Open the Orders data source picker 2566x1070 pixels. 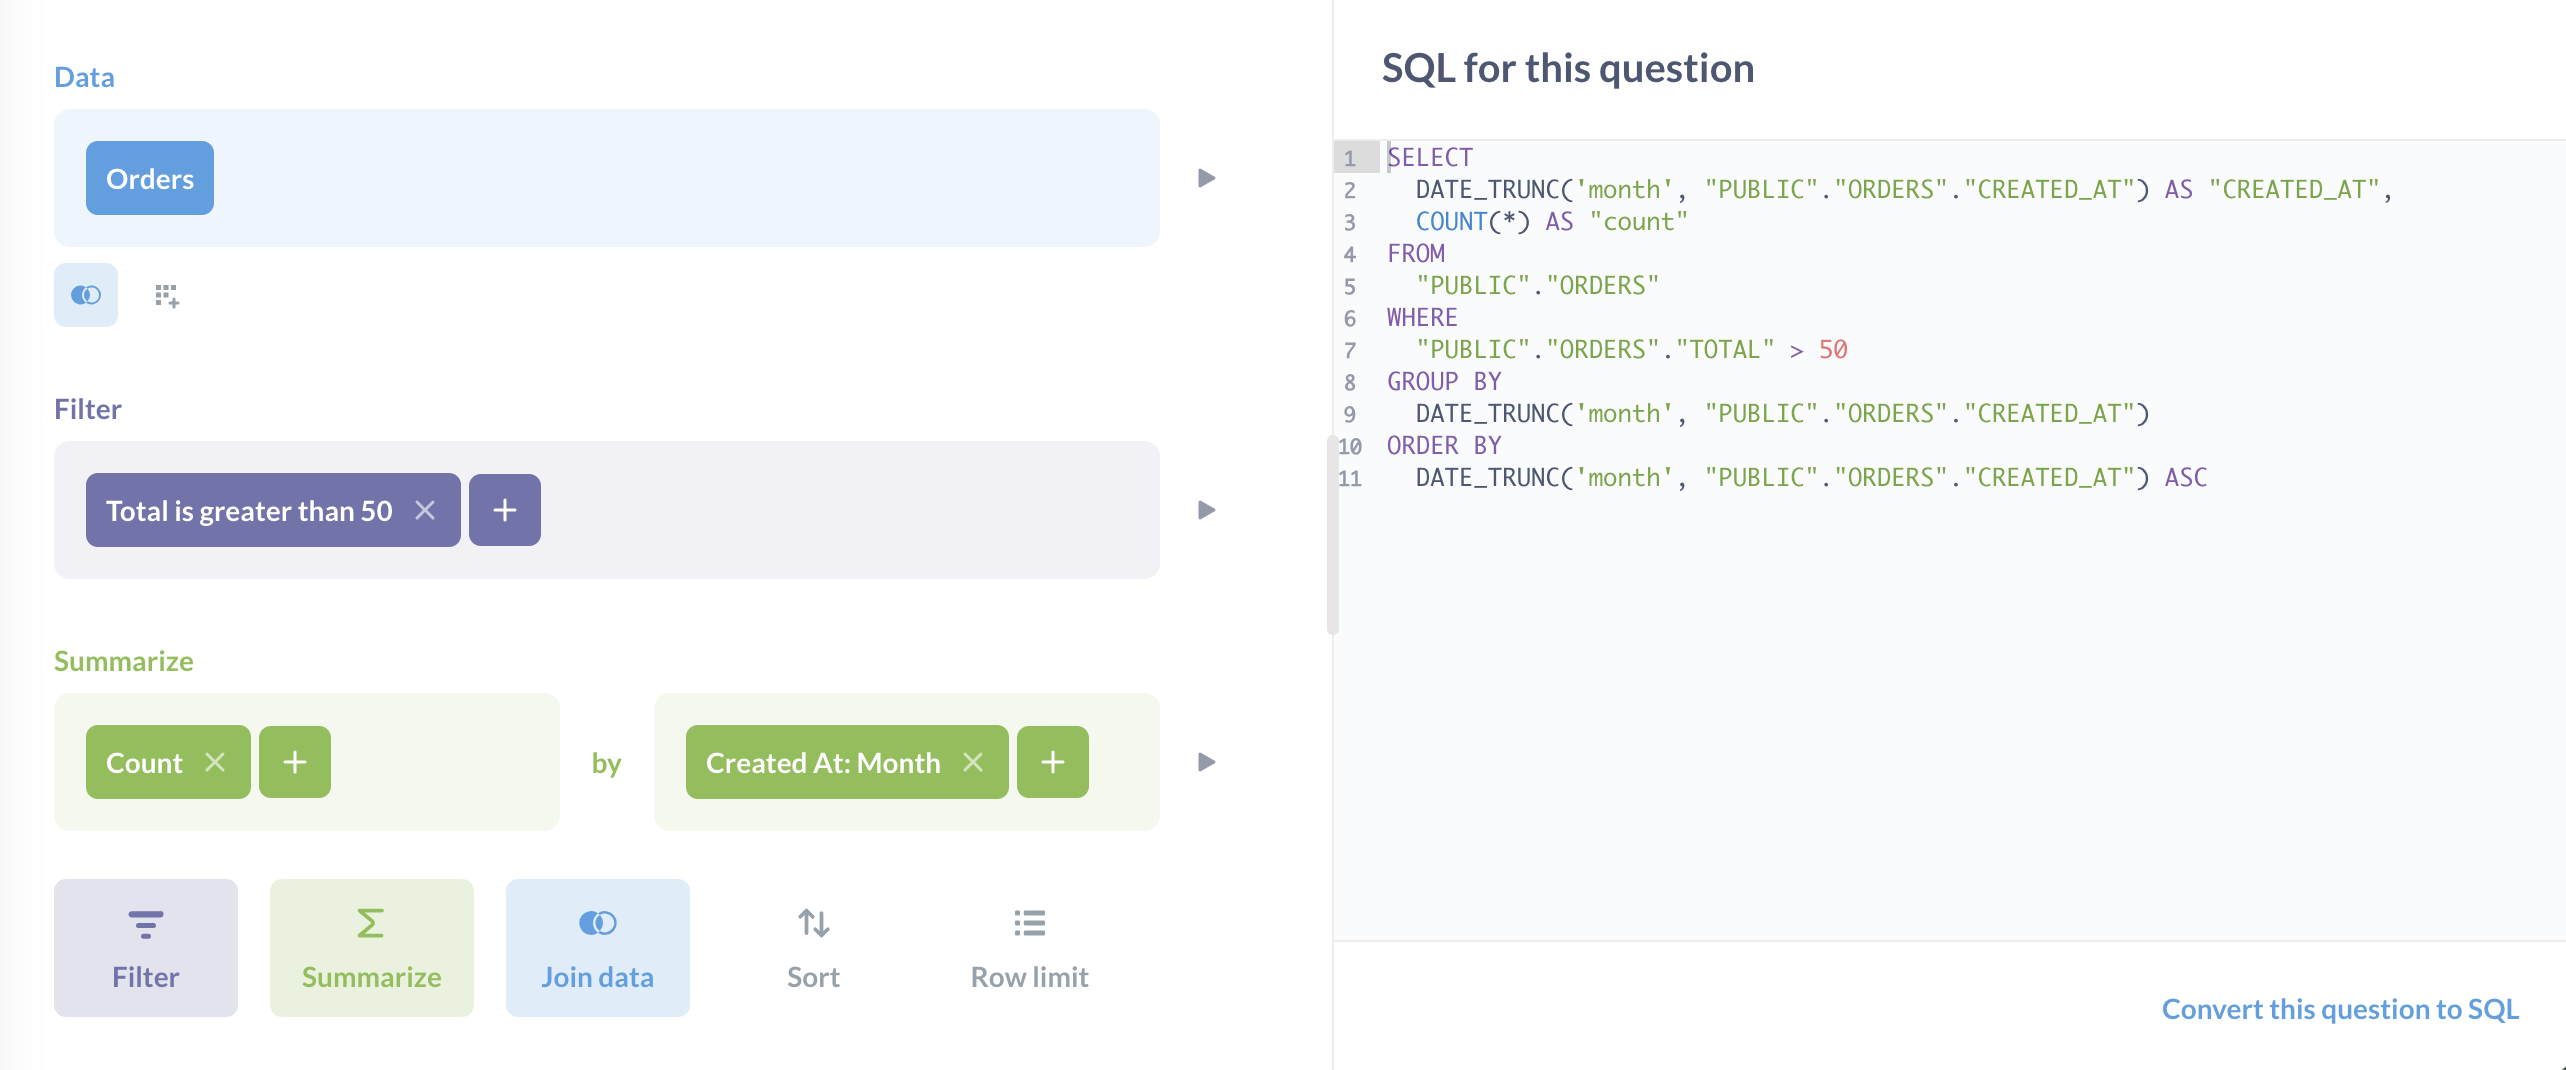point(149,178)
